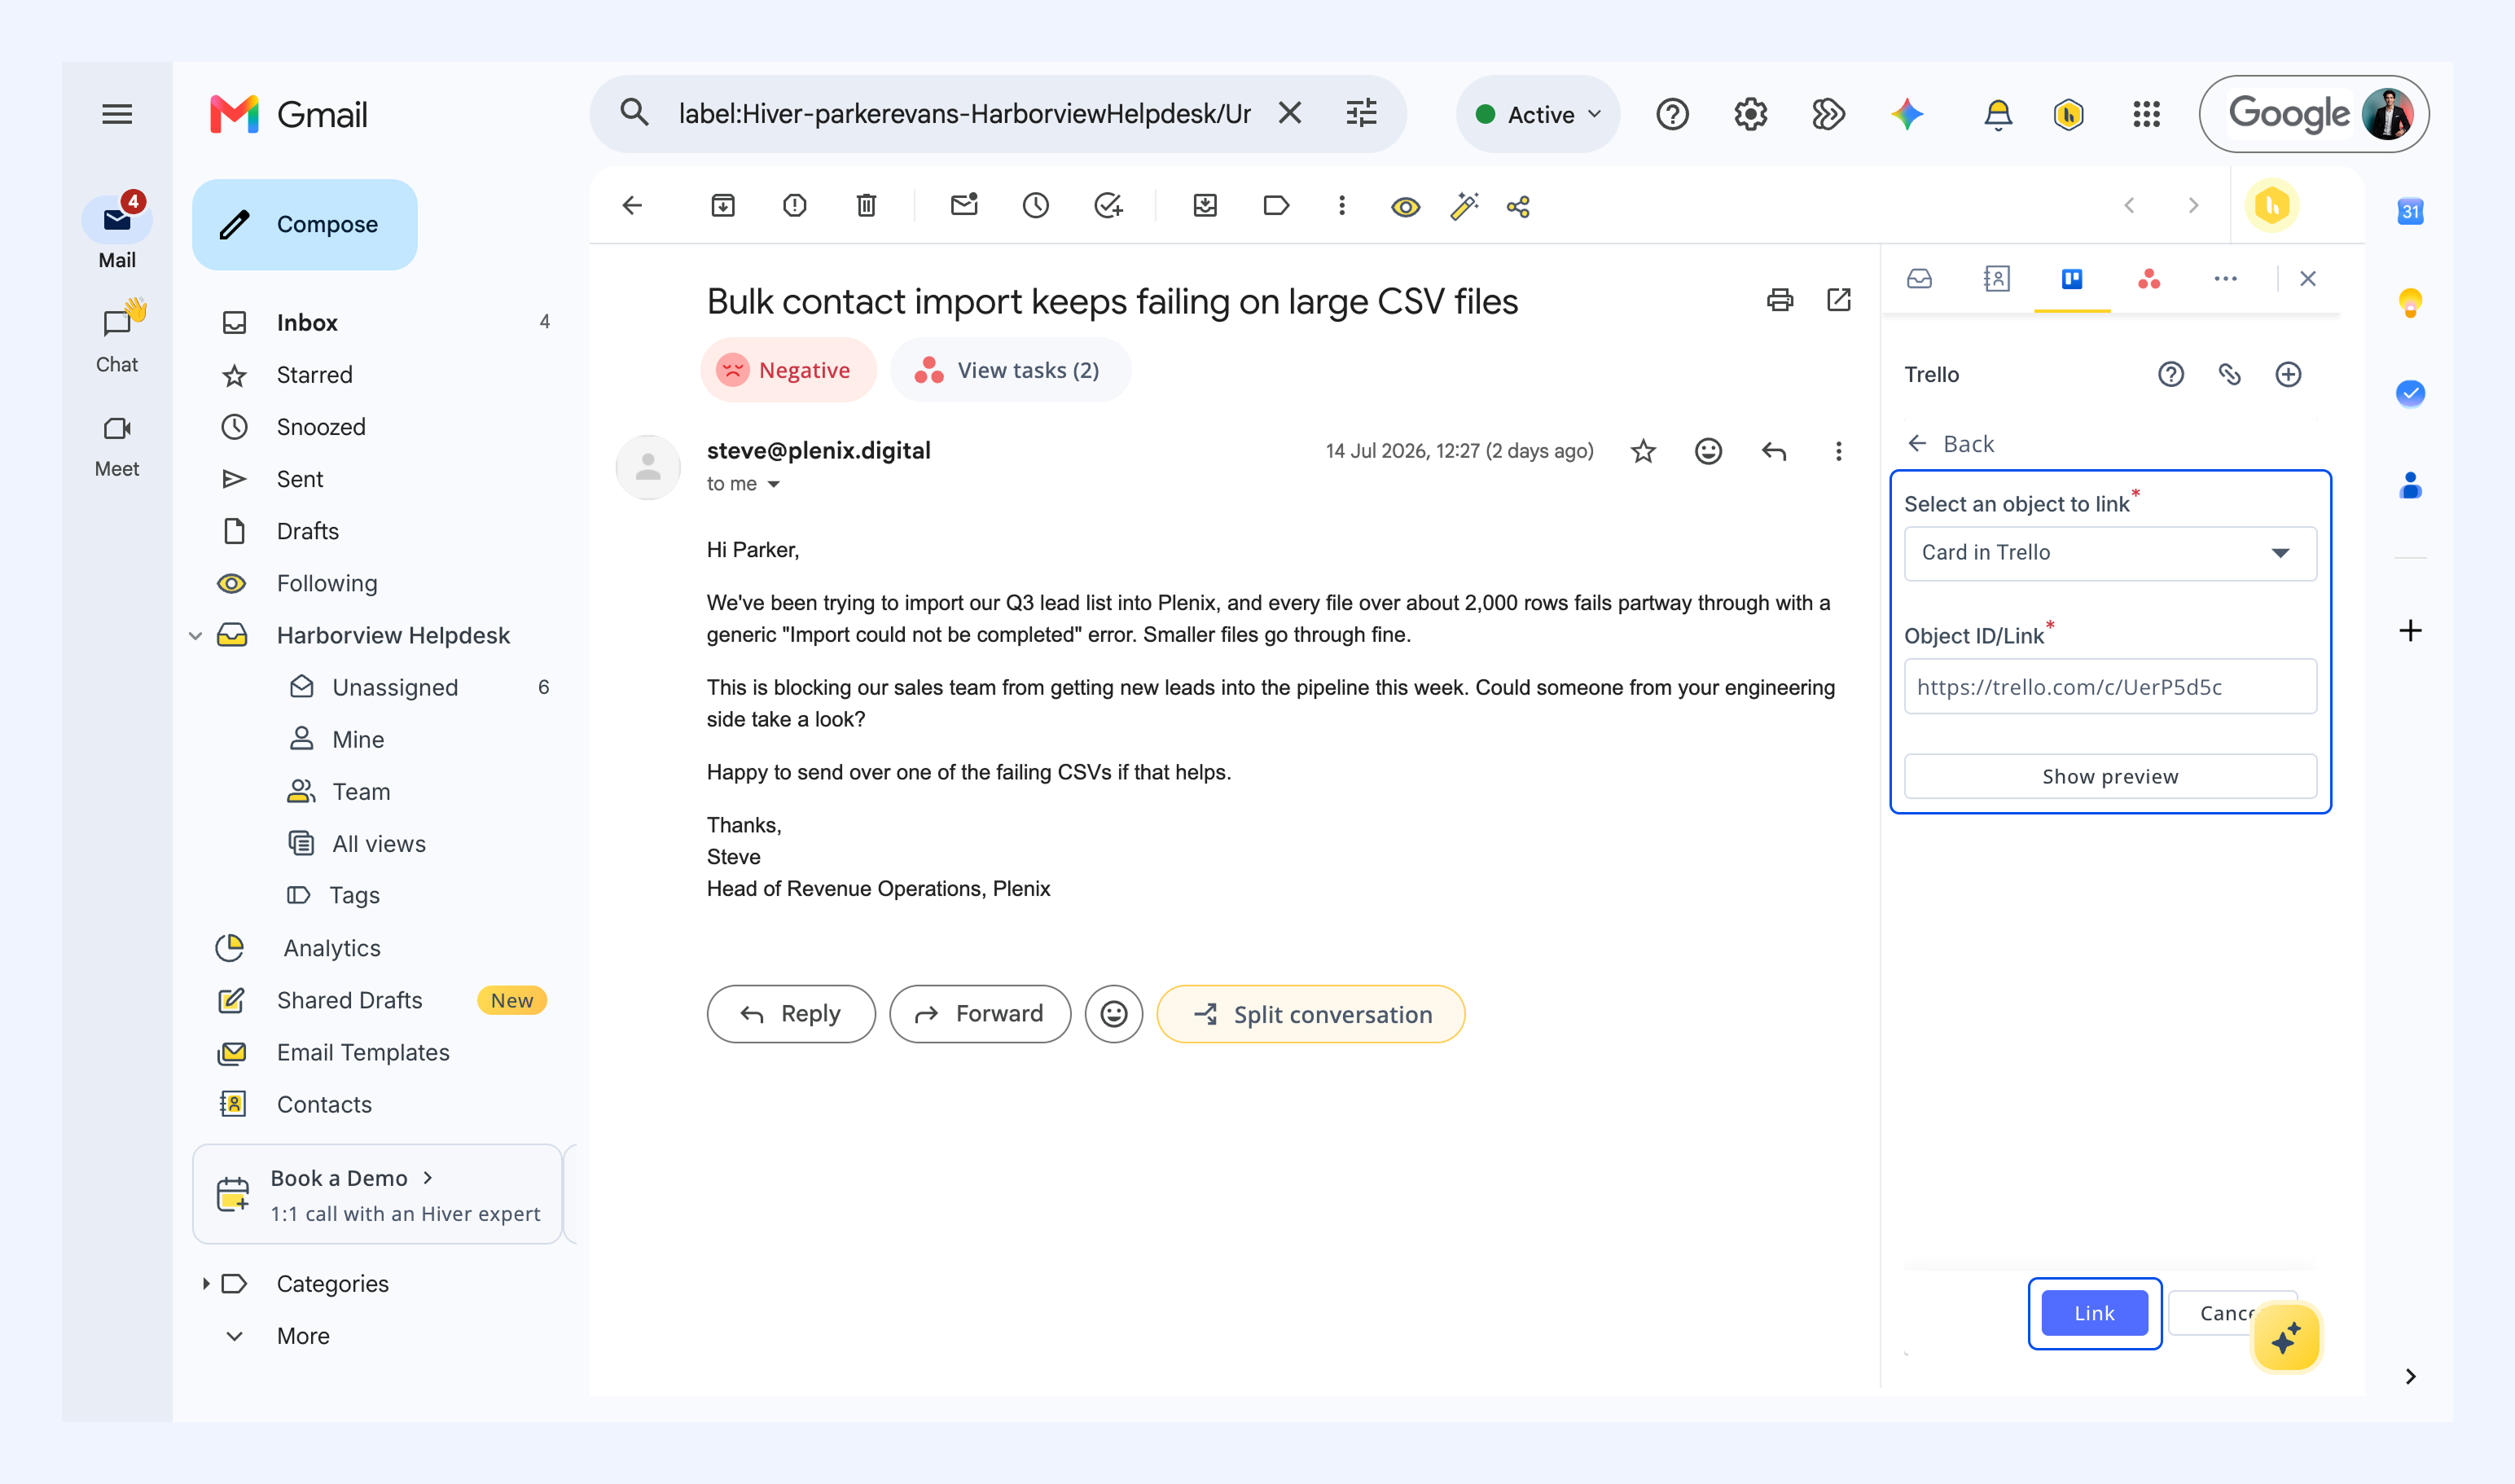The width and height of the screenshot is (2515, 1484).
Task: Snooze this conversation
Action: [x=1036, y=206]
